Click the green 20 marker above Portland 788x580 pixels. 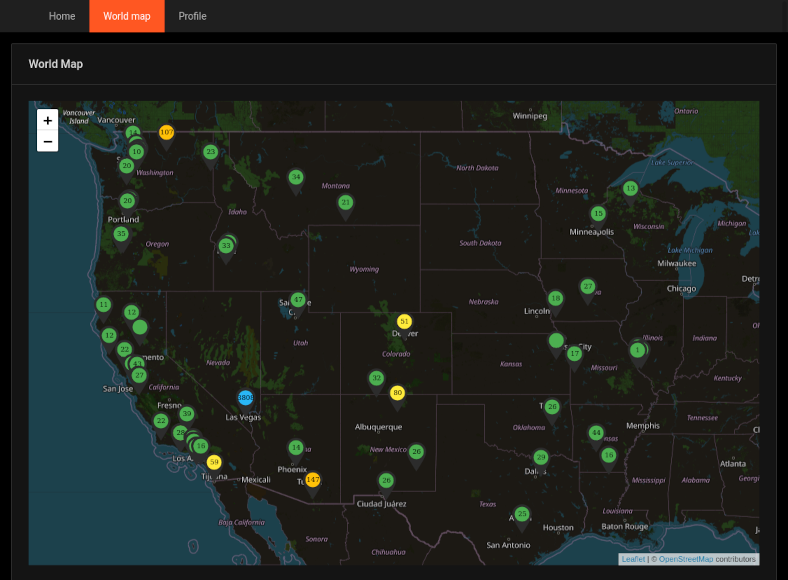tap(128, 201)
